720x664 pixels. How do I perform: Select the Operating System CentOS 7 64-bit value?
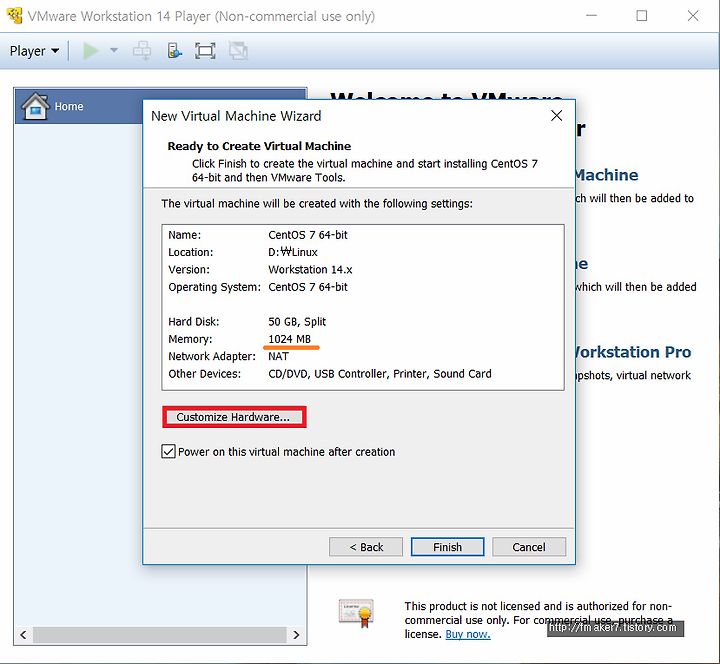tap(308, 287)
